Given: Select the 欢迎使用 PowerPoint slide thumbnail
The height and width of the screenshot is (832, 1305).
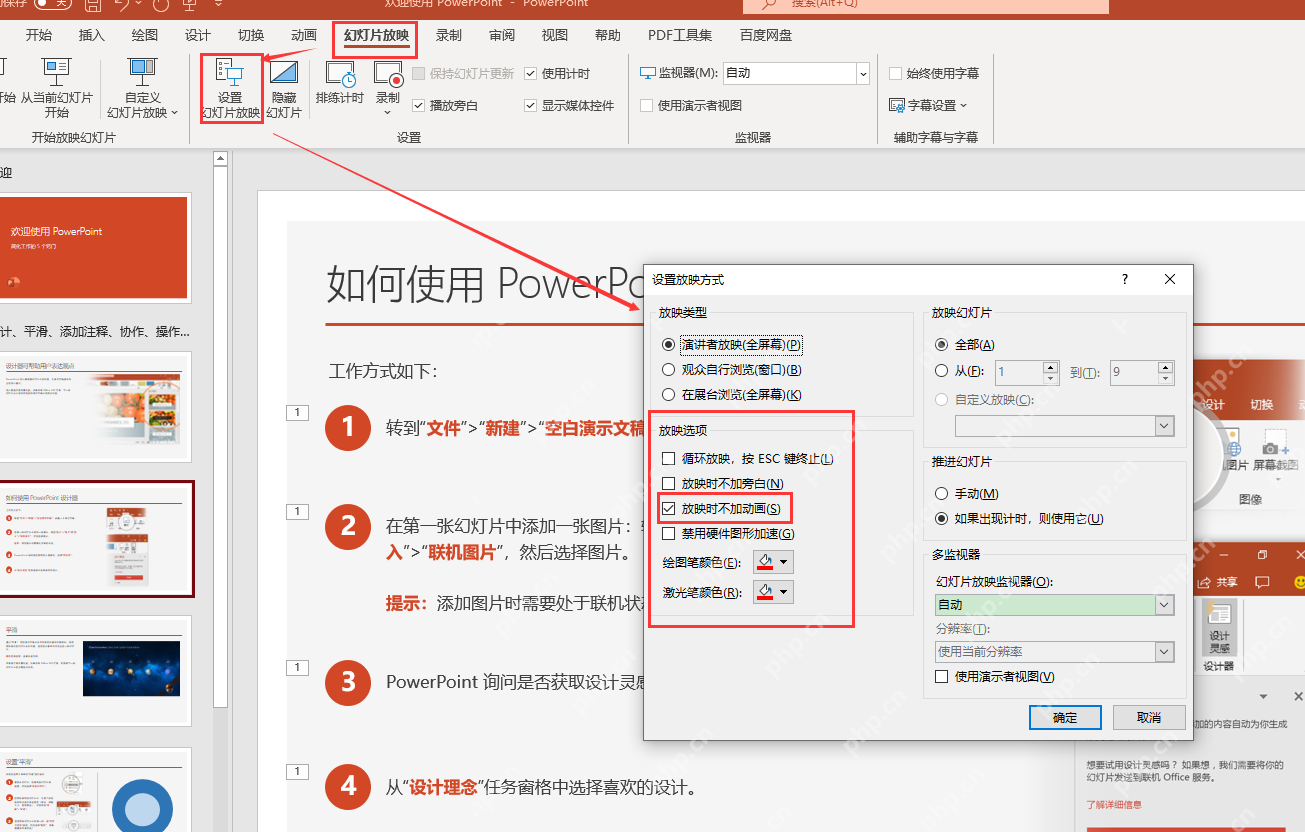Looking at the screenshot, I should 93,248.
